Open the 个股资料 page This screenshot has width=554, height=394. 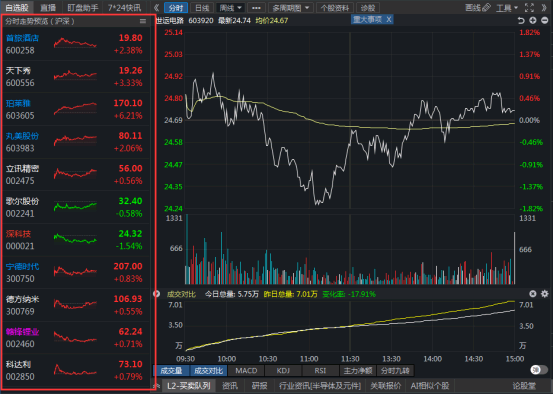click(335, 8)
